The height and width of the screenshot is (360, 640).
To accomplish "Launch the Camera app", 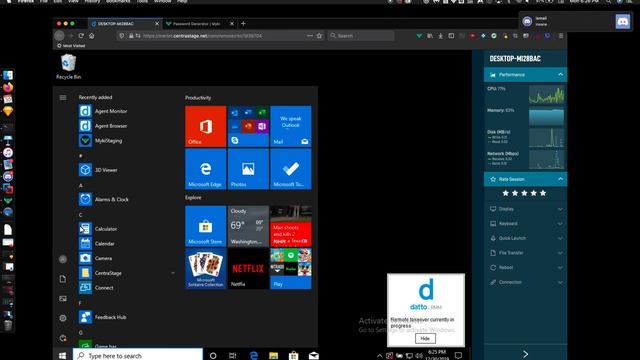I will [x=96, y=258].
